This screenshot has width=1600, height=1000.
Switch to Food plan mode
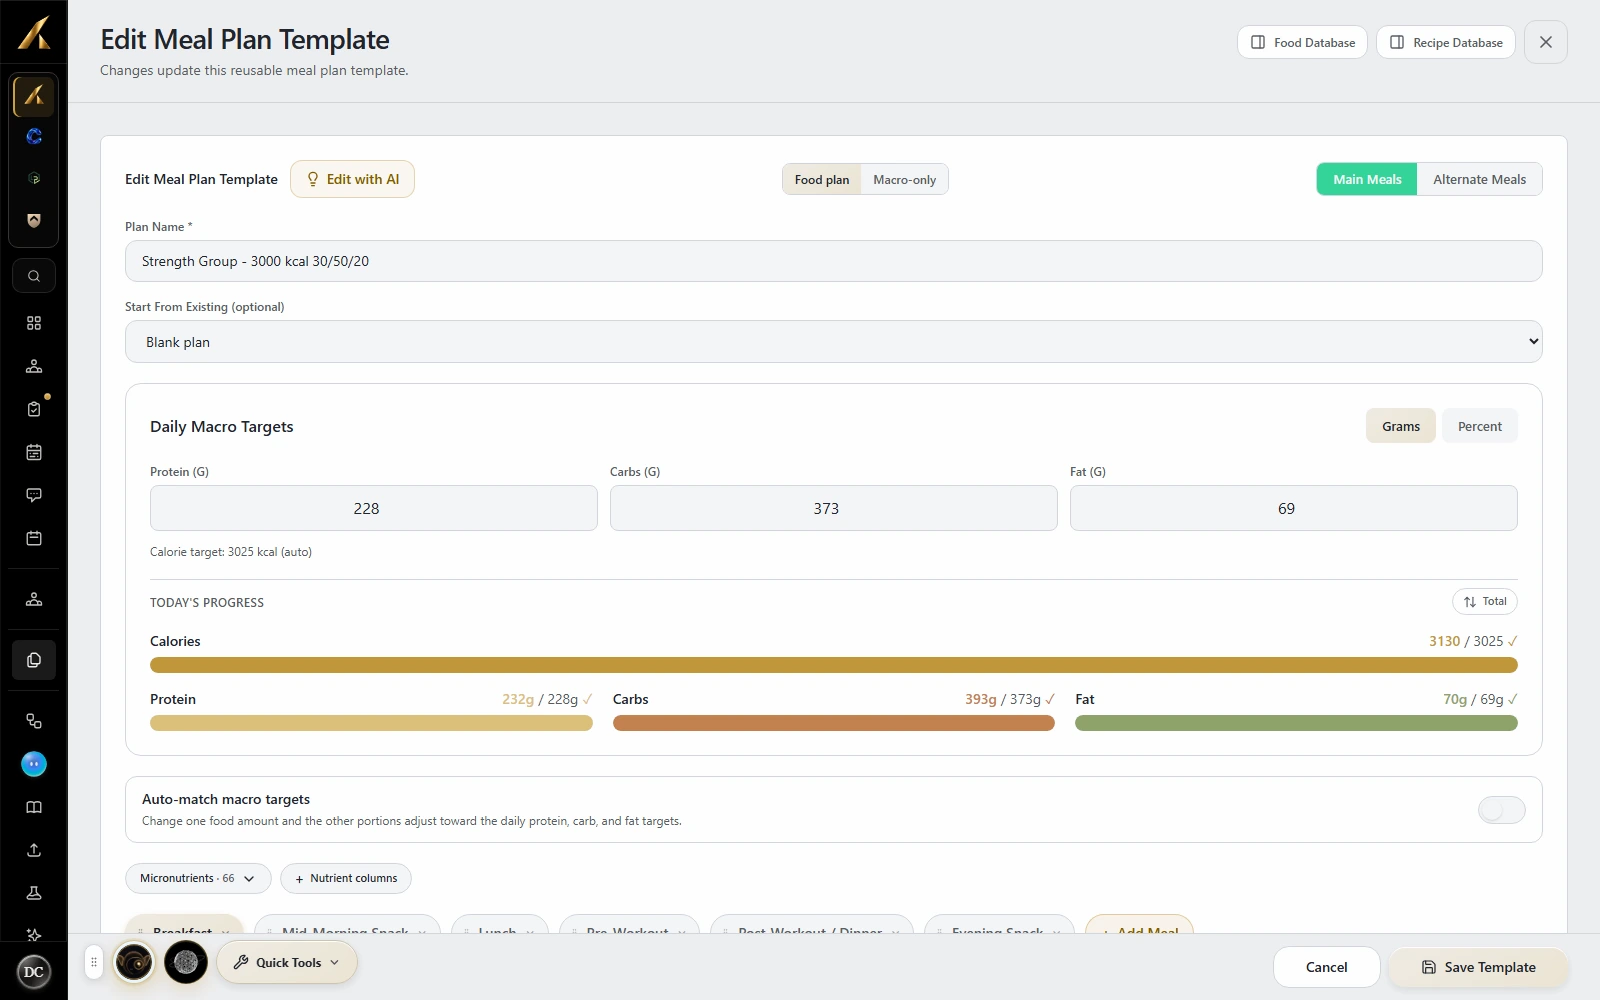click(822, 180)
